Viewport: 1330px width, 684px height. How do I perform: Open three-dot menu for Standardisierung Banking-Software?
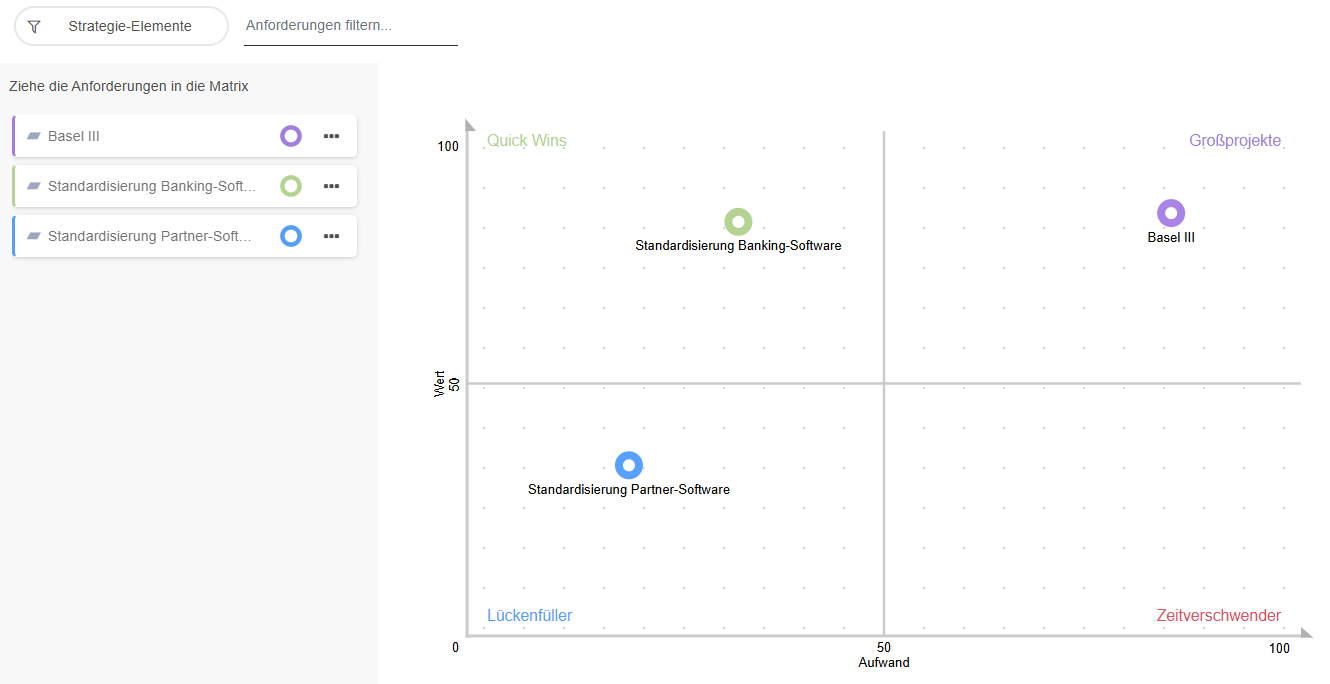tap(332, 186)
